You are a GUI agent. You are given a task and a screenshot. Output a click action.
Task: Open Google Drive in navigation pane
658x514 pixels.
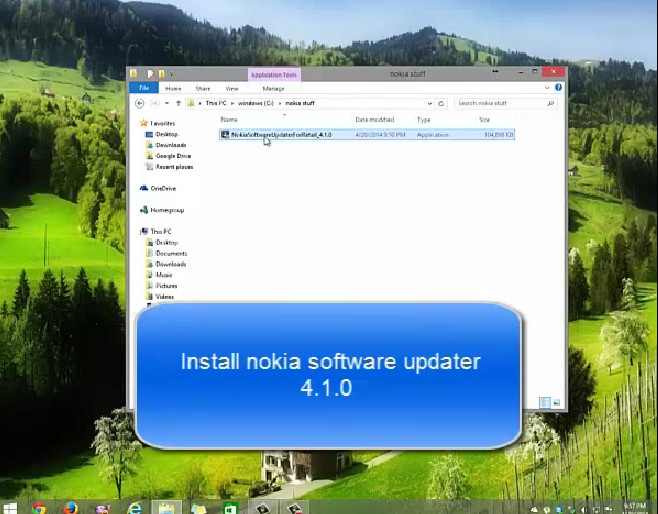(x=168, y=156)
